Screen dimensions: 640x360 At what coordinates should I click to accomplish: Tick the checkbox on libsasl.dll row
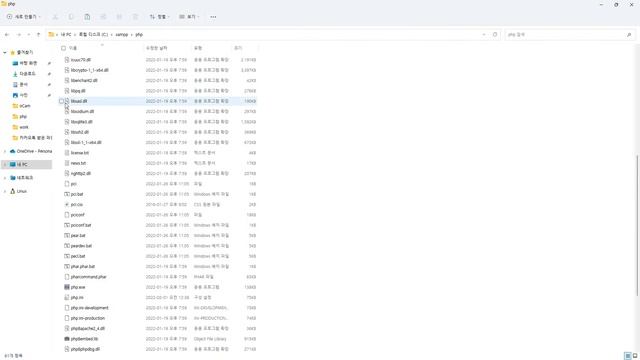coord(61,101)
